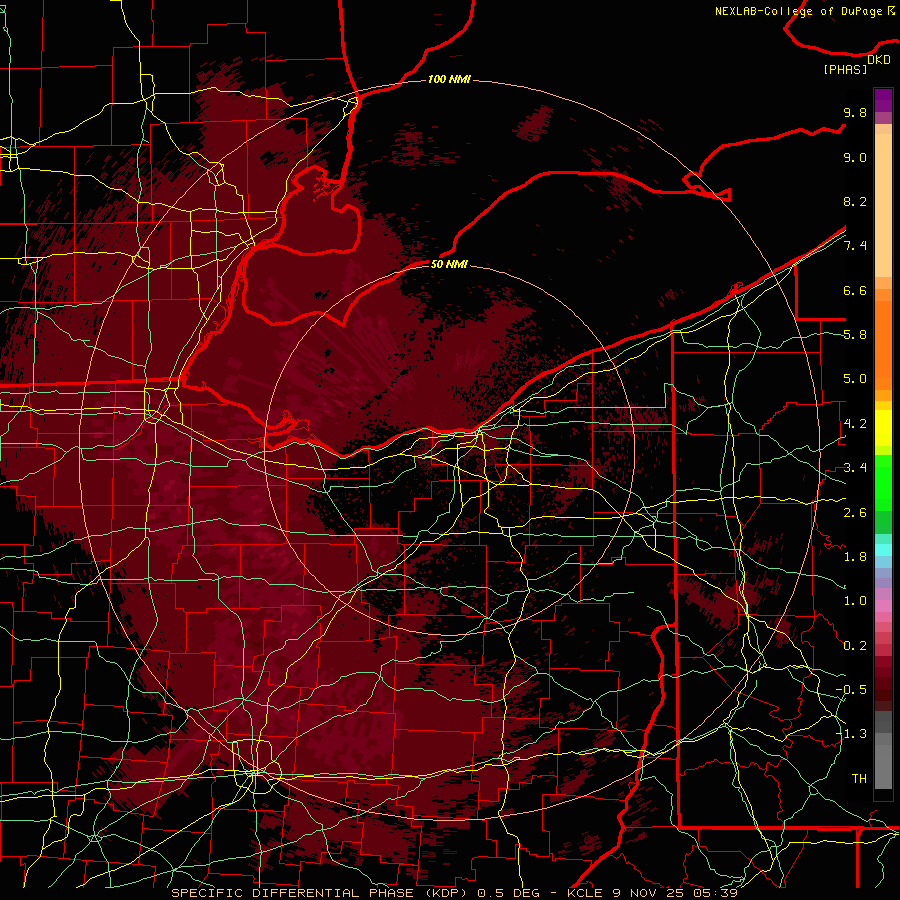
Task: Click the gray segment of the color bar
Action: pos(883,752)
